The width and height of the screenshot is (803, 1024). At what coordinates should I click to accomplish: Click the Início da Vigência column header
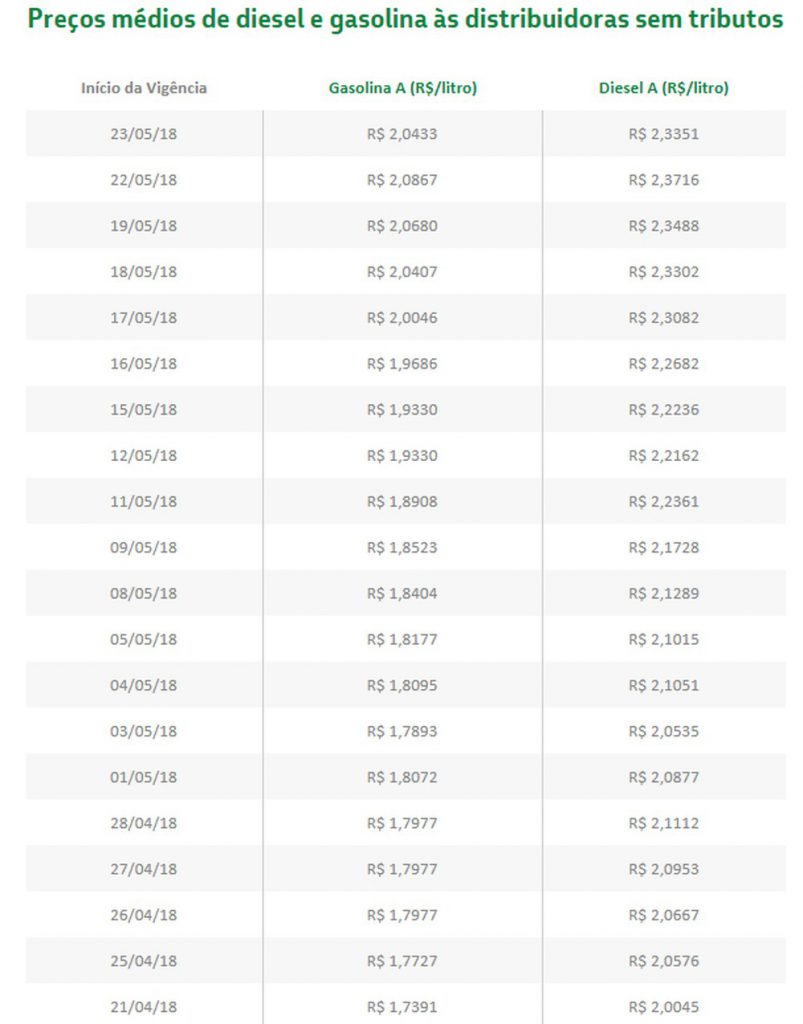pyautogui.click(x=144, y=88)
